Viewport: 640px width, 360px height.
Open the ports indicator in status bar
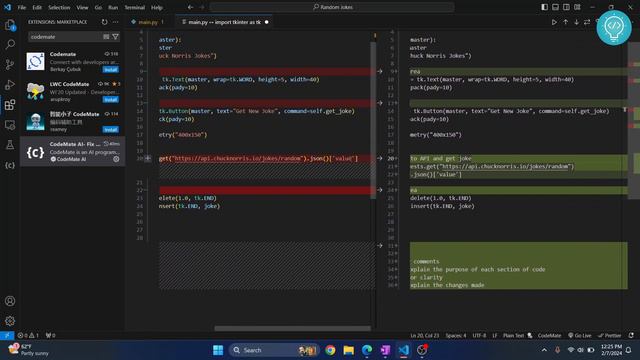tap(51, 336)
